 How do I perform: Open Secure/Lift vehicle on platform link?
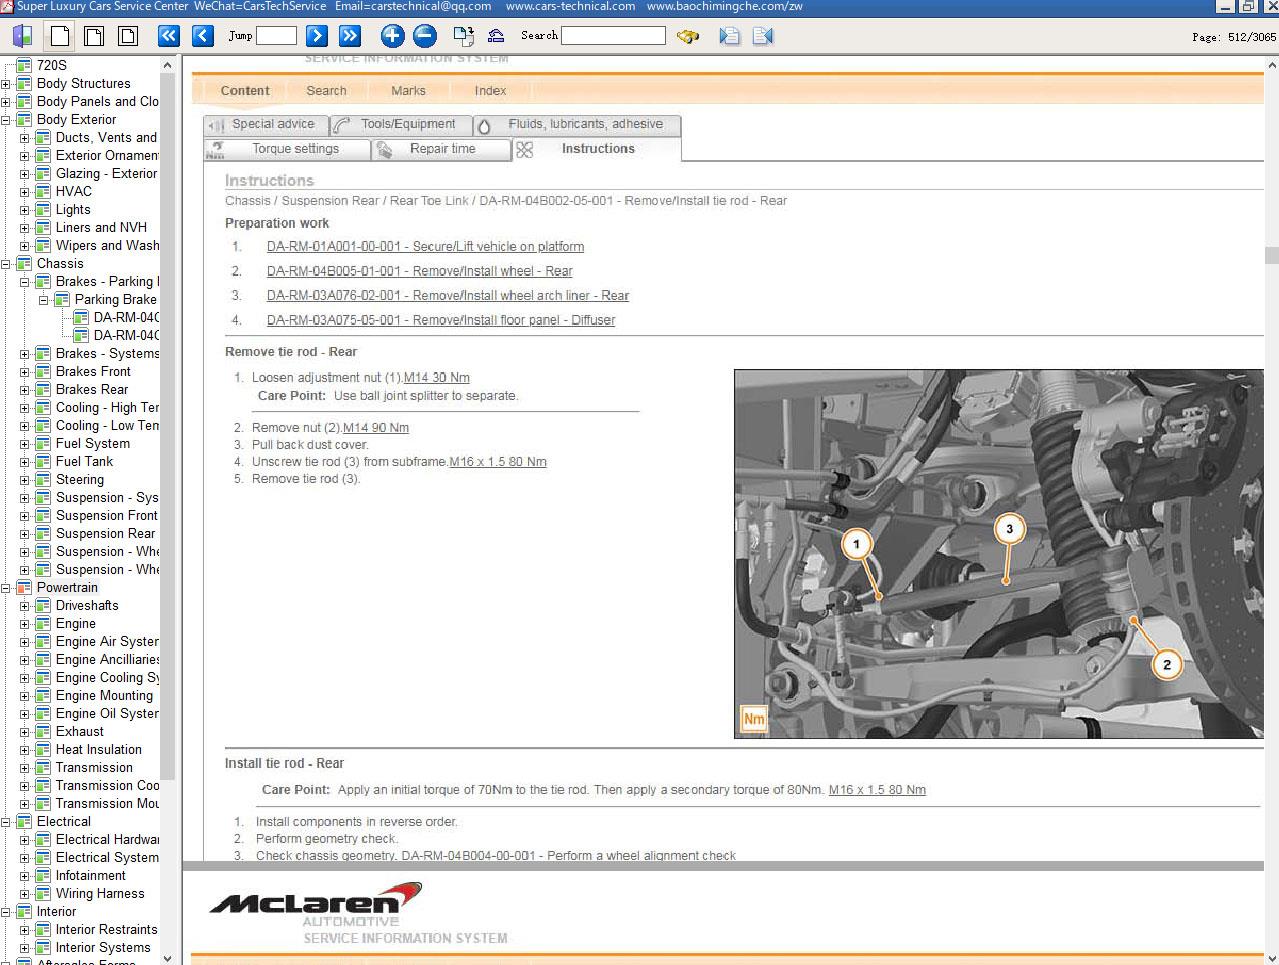[425, 246]
